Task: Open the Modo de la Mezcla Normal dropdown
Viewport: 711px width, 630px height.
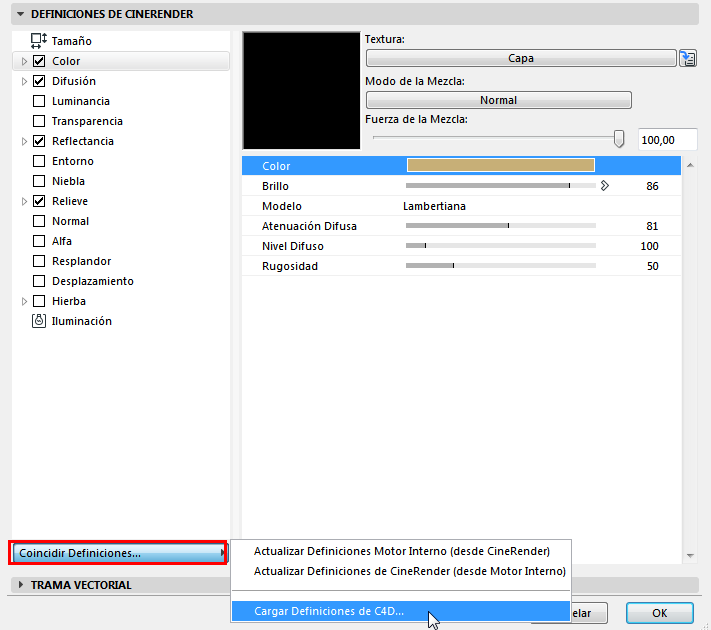Action: [x=498, y=100]
